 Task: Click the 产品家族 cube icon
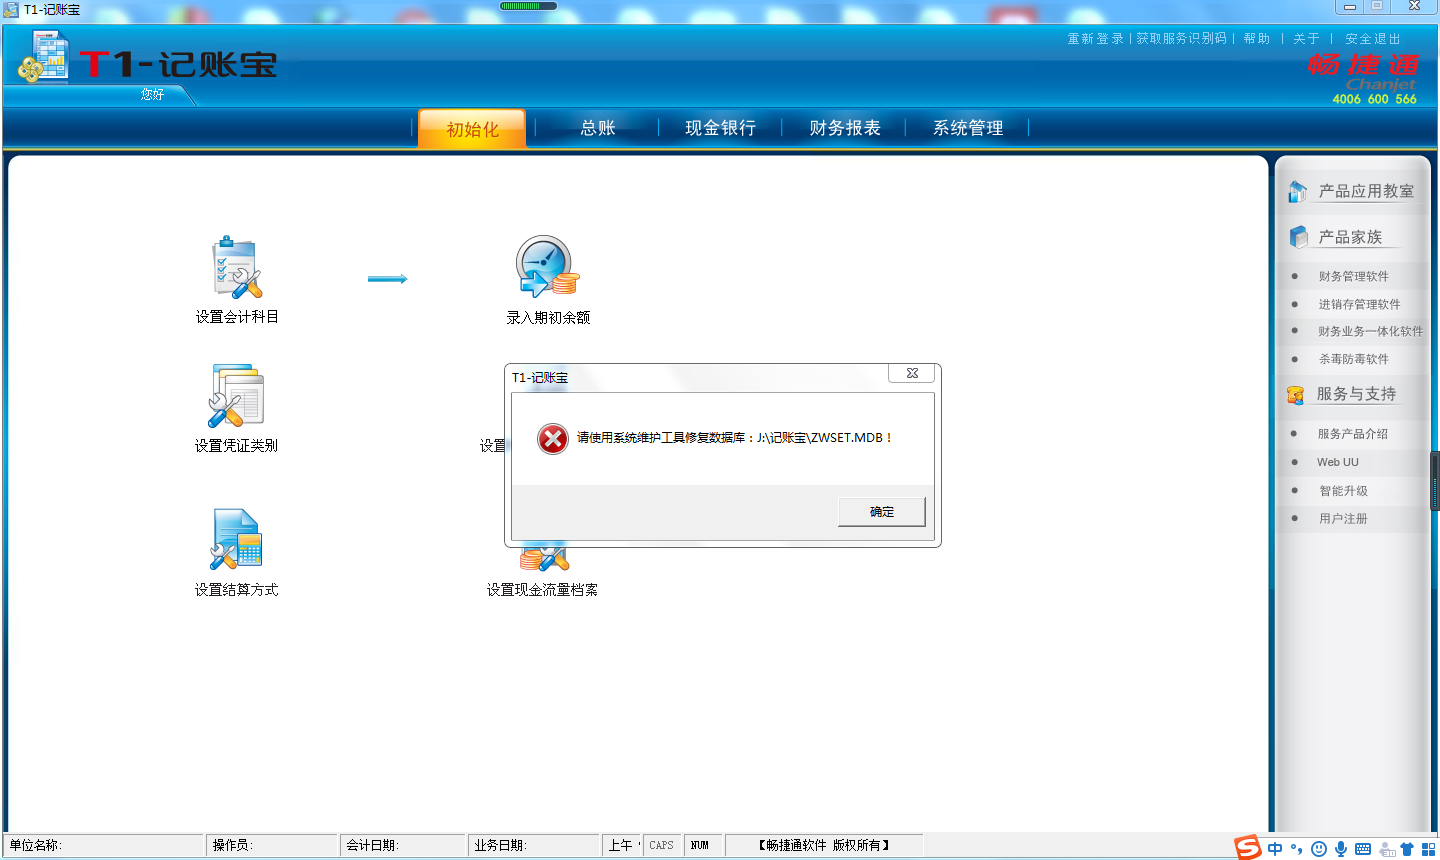(x=1298, y=237)
